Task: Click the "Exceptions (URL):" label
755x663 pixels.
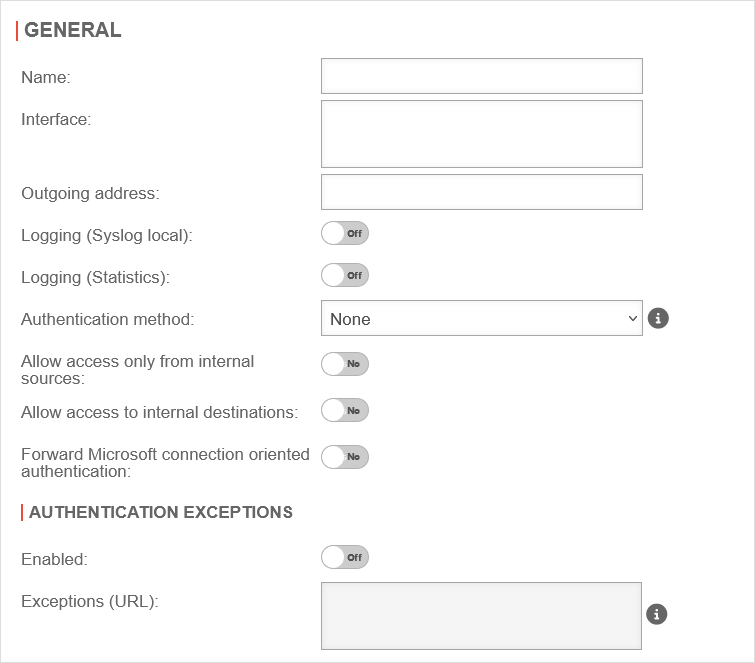Action: [90, 601]
